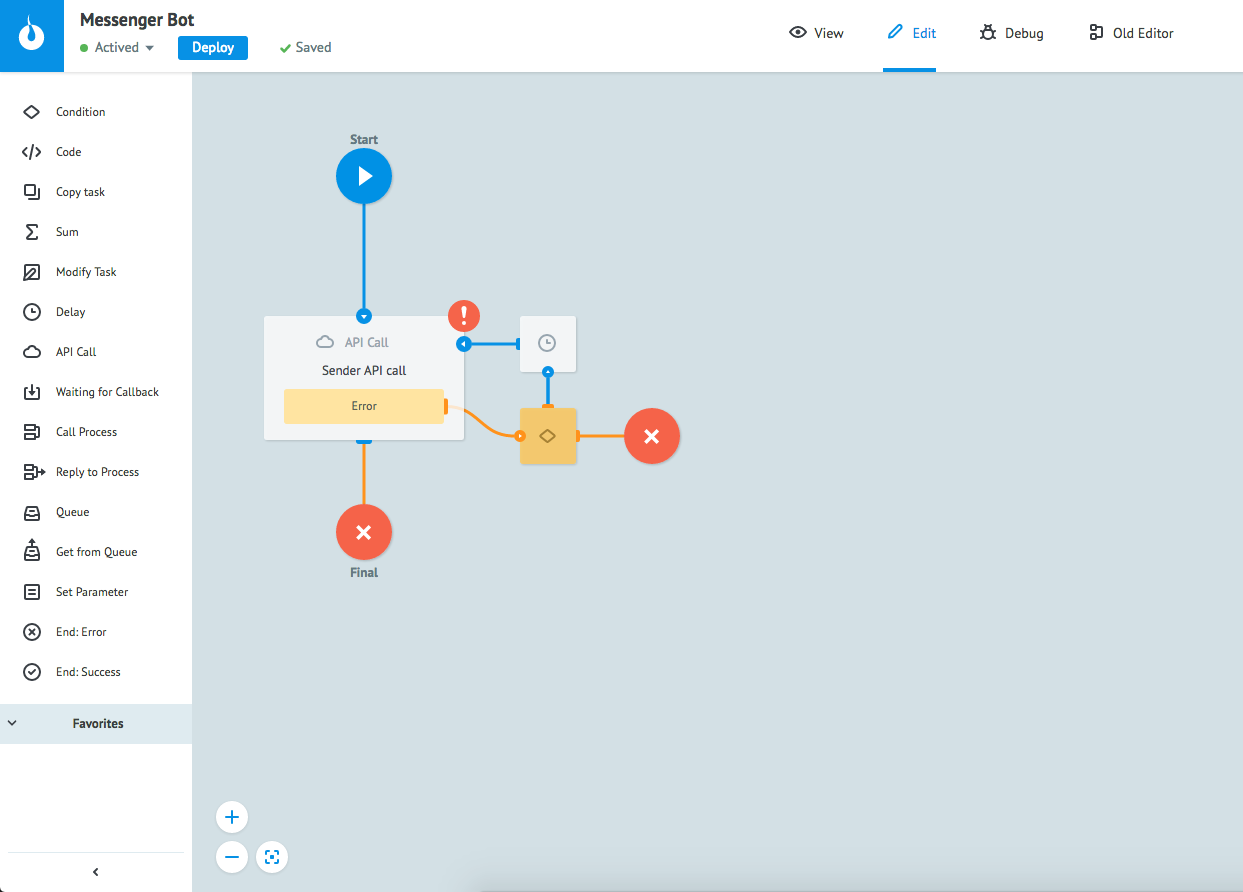This screenshot has height=892, width=1243.
Task: Switch to the View tab
Action: click(x=816, y=33)
